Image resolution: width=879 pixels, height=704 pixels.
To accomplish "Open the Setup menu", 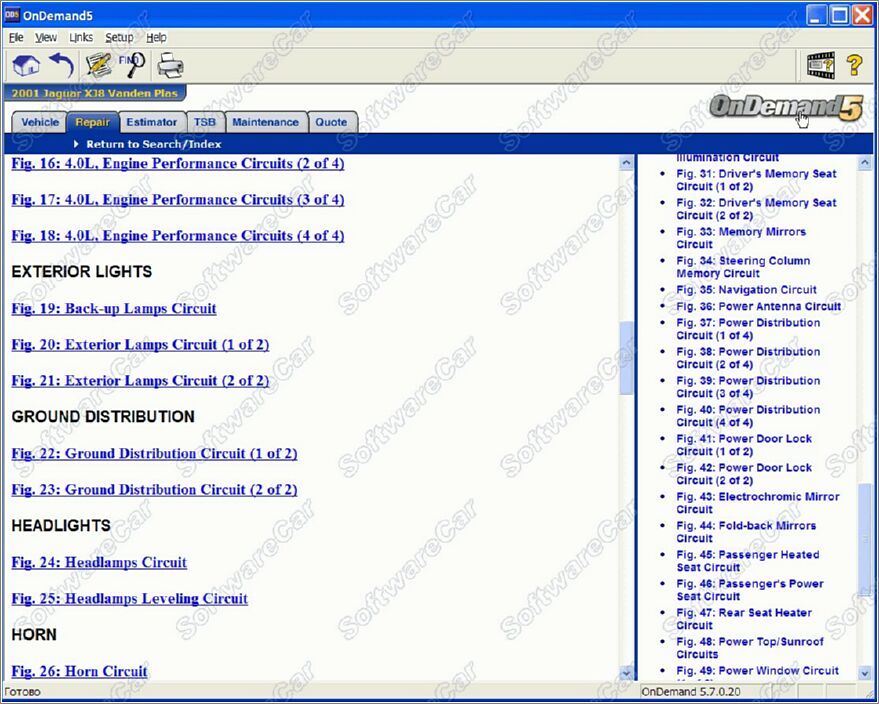I will (x=119, y=38).
